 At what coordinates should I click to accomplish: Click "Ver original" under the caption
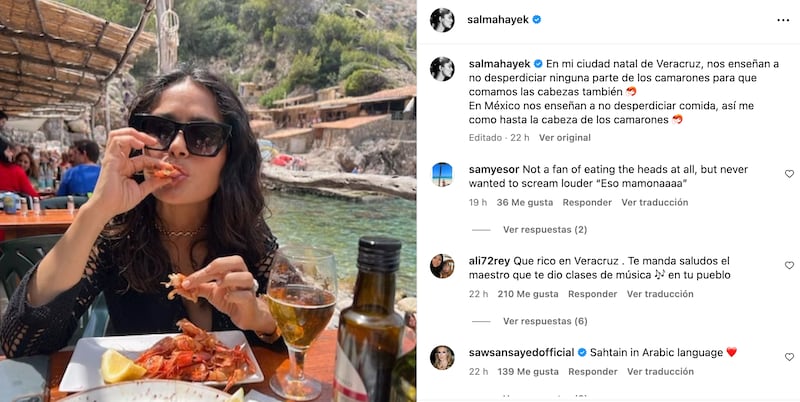click(565, 137)
